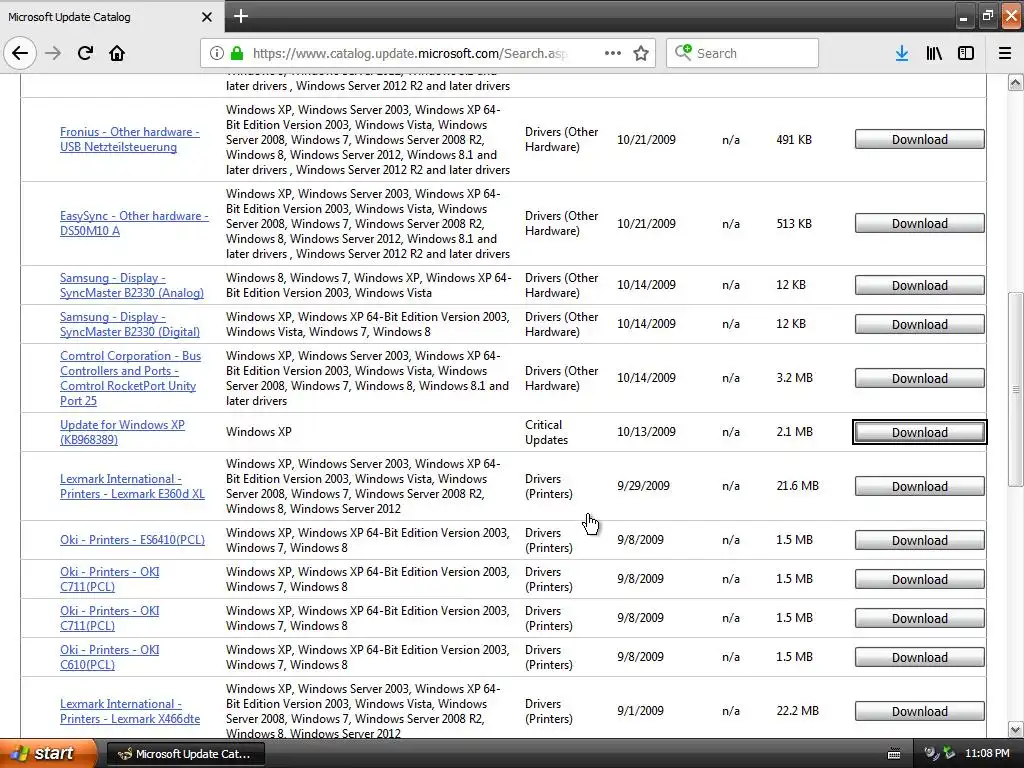Download the Oki C610(PCL) driver
Viewport: 1024px width, 768px height.
point(920,658)
